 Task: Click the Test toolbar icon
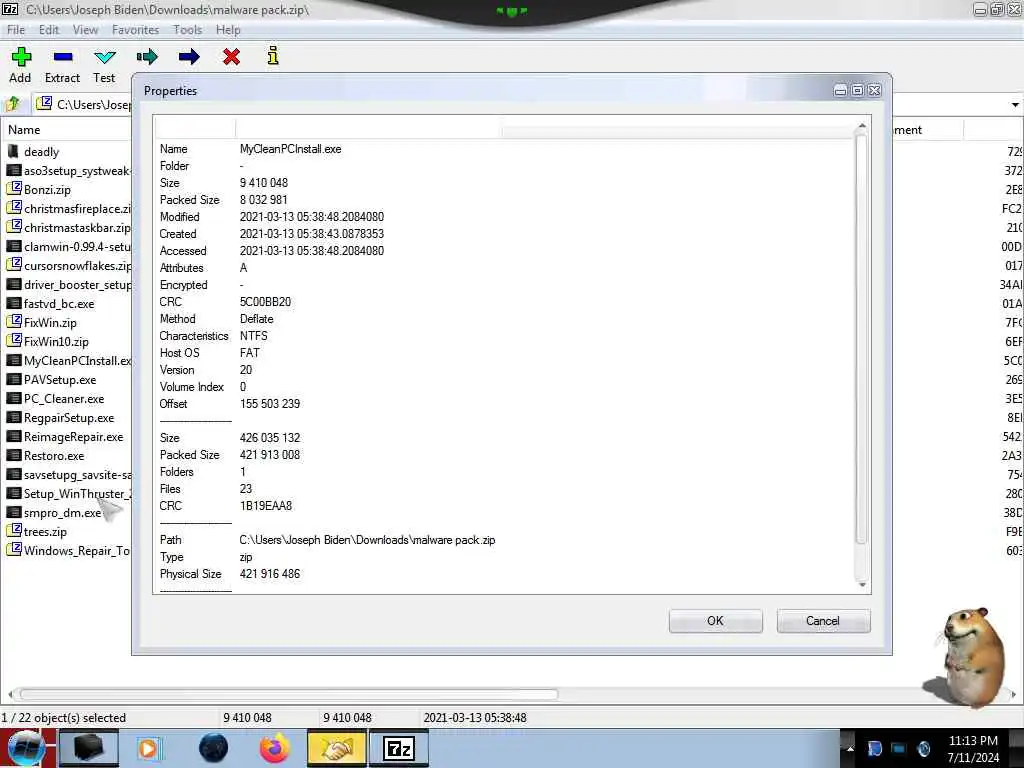point(104,57)
